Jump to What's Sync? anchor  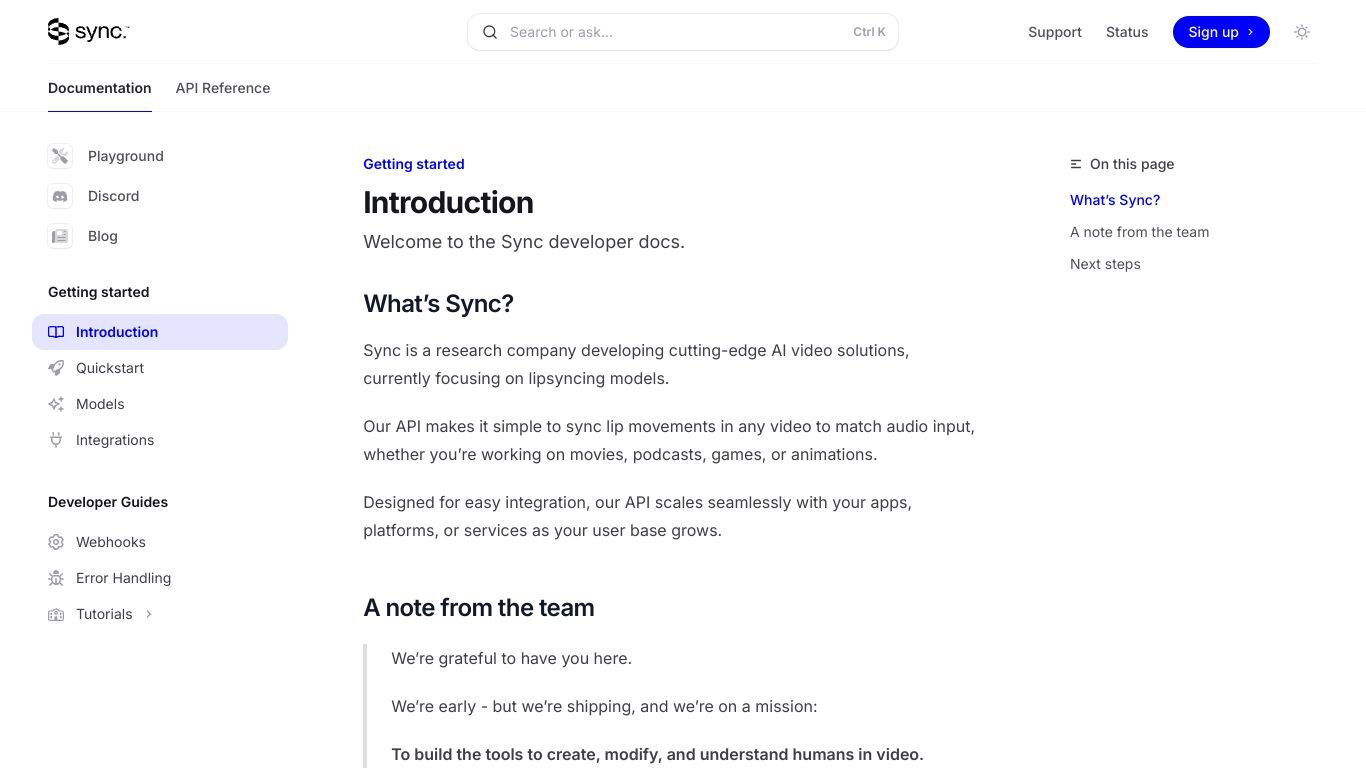point(1115,200)
